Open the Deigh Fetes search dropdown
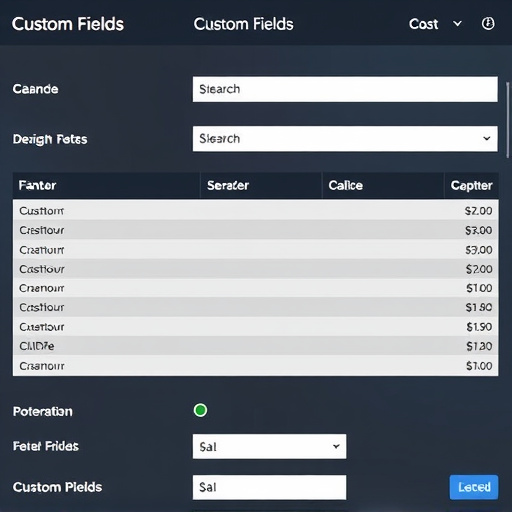Screen dimensions: 512x512 (x=345, y=139)
